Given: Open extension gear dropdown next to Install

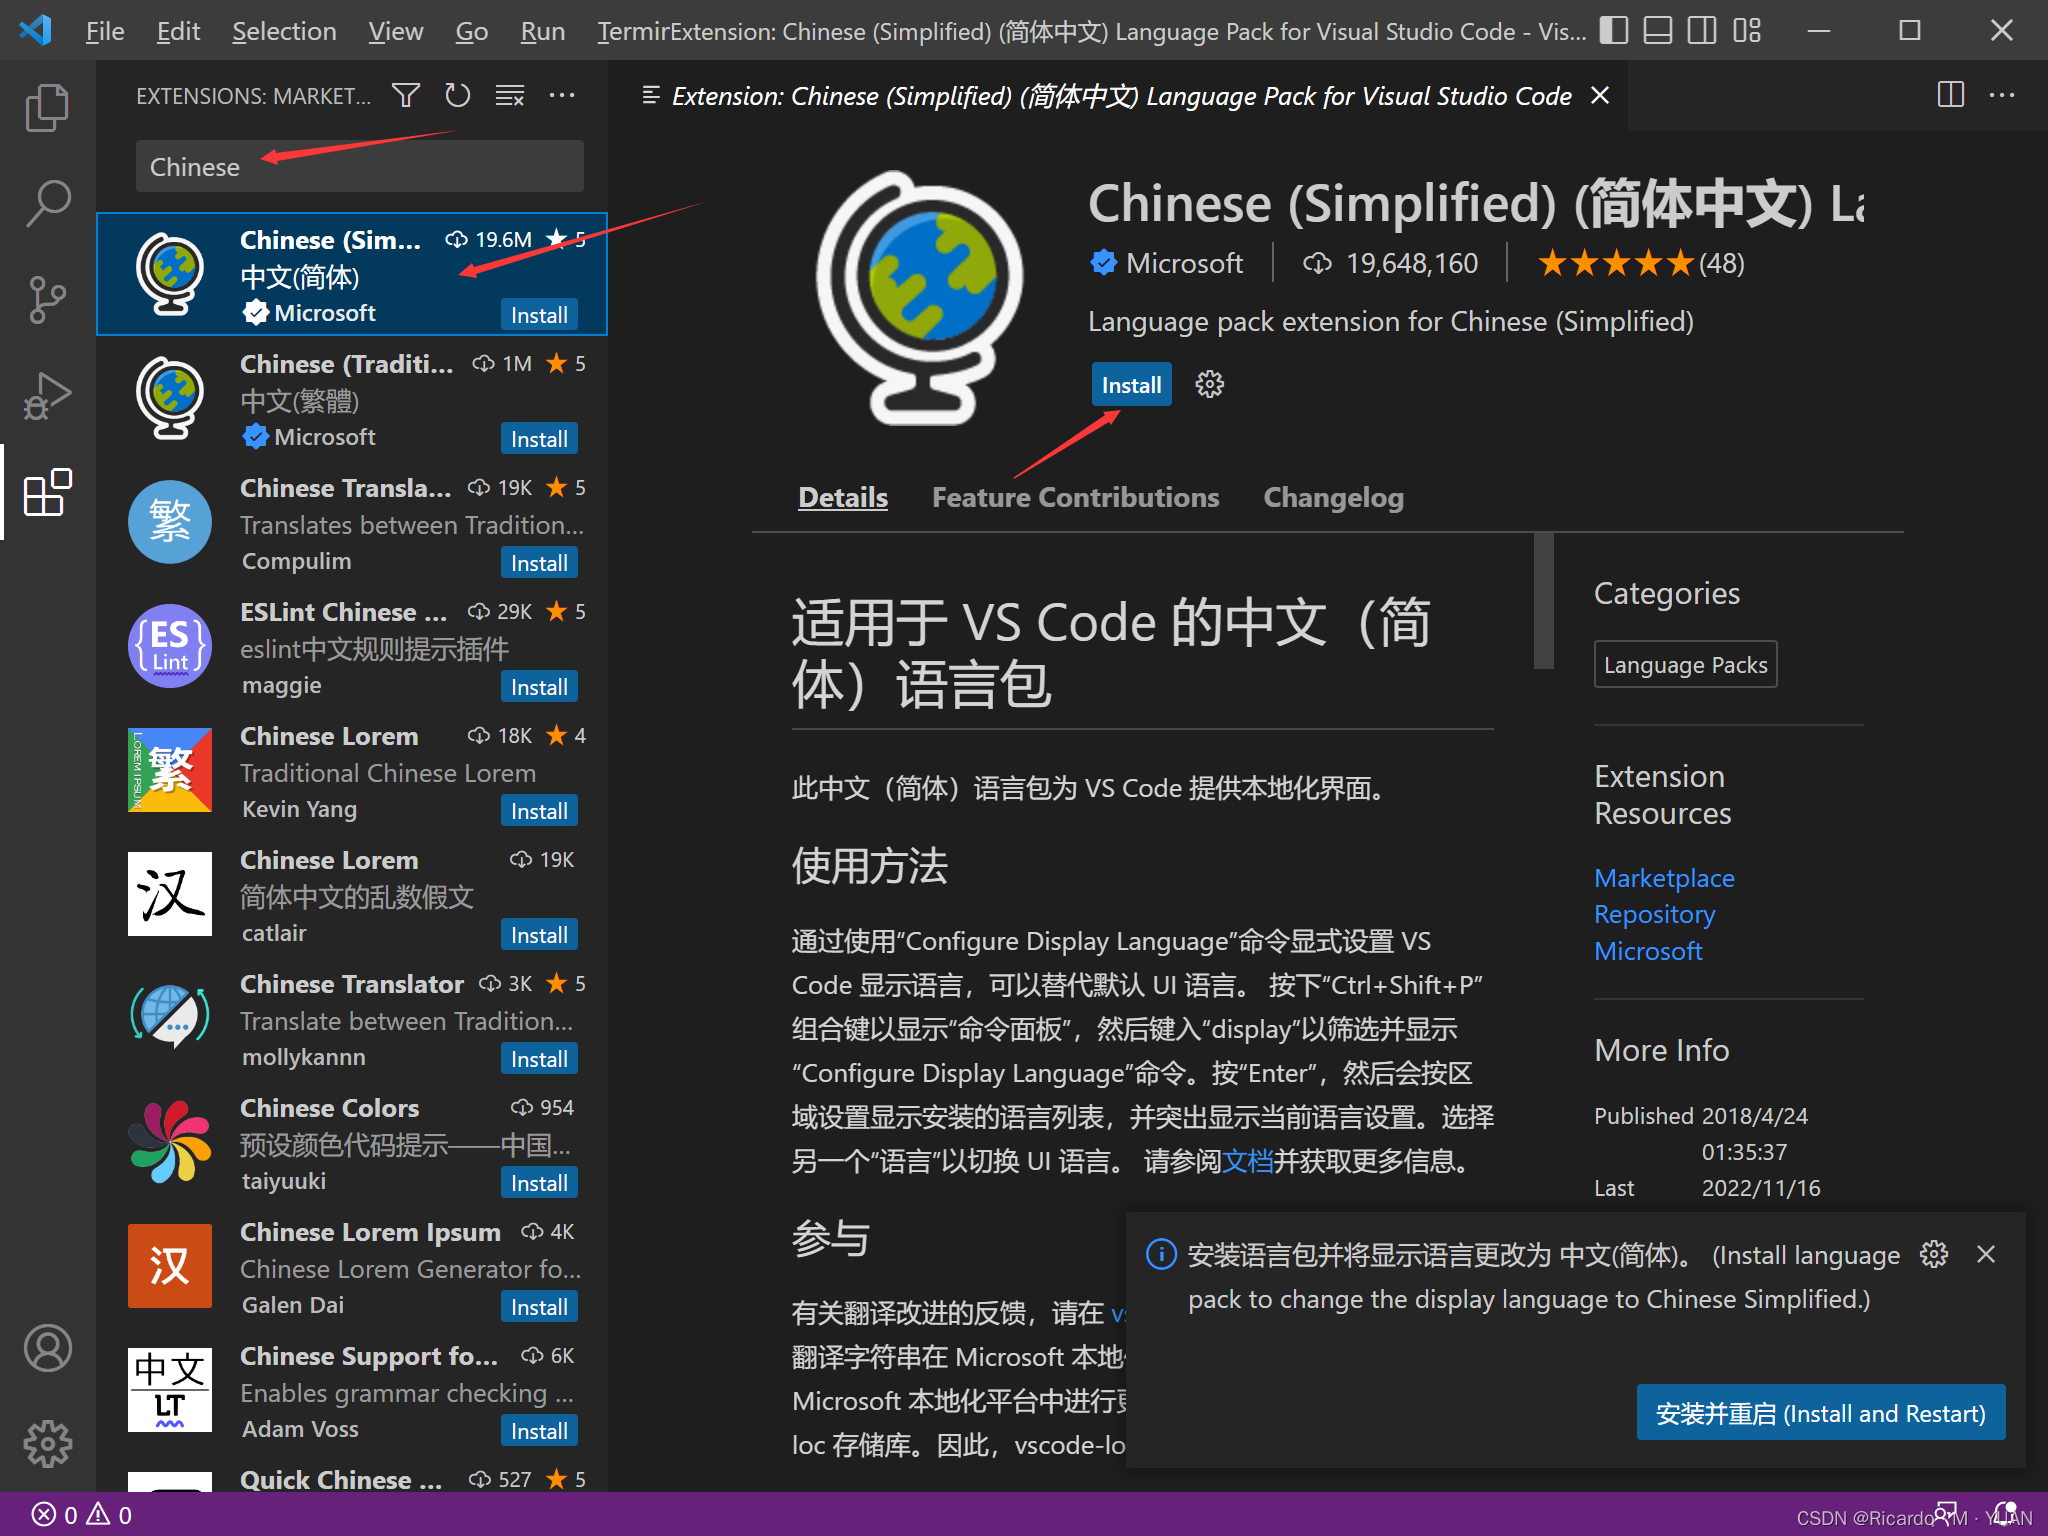Looking at the screenshot, I should pyautogui.click(x=1209, y=385).
